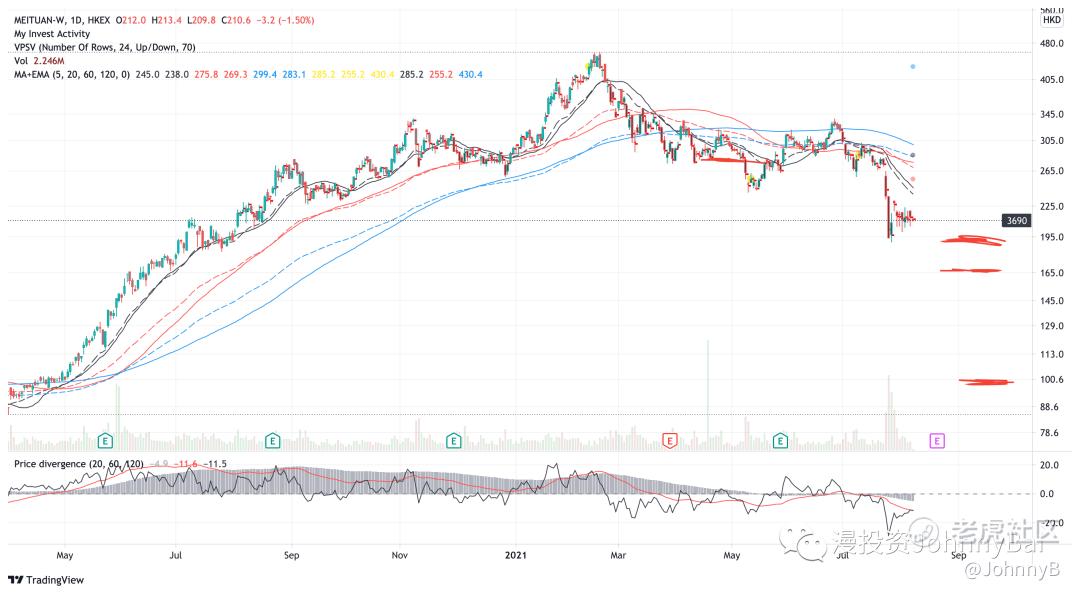Click the blue MA value 283.1

(294, 74)
